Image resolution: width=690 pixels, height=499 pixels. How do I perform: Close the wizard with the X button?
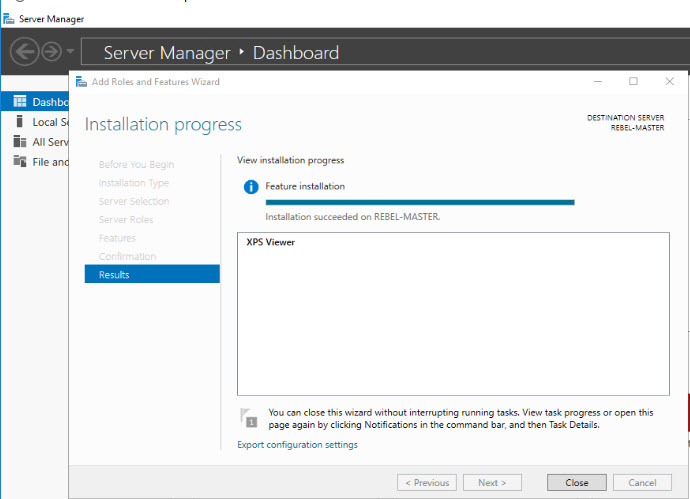click(669, 81)
